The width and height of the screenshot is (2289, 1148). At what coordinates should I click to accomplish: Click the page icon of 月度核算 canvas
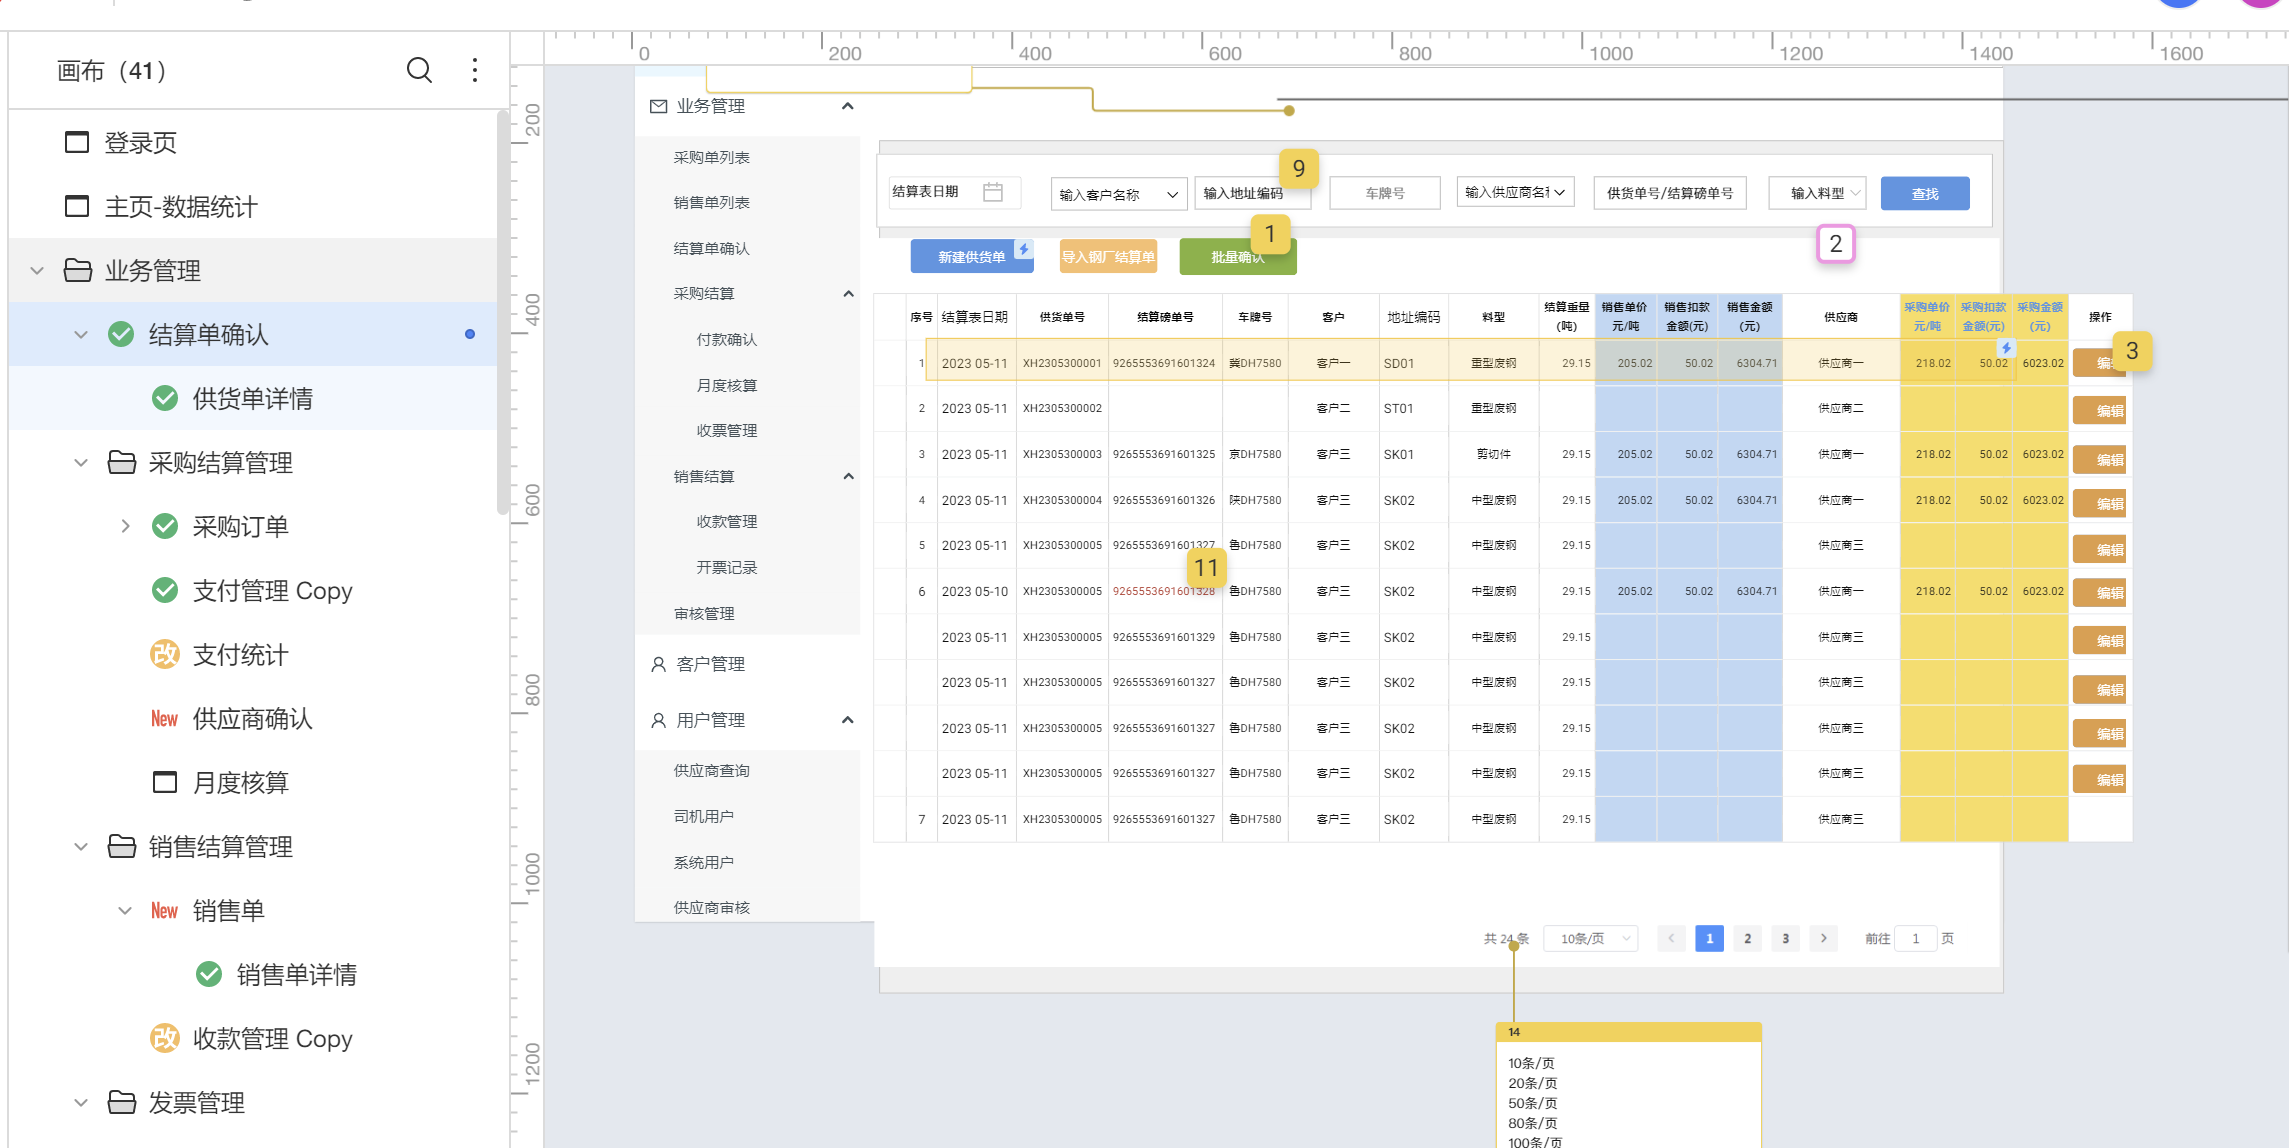point(165,782)
